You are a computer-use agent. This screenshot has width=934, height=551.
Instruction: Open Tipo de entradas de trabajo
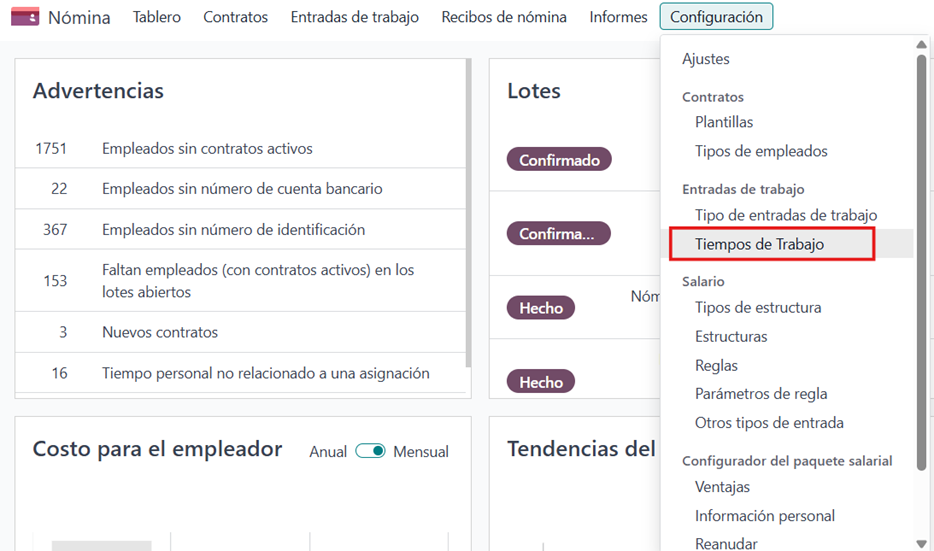[786, 215]
